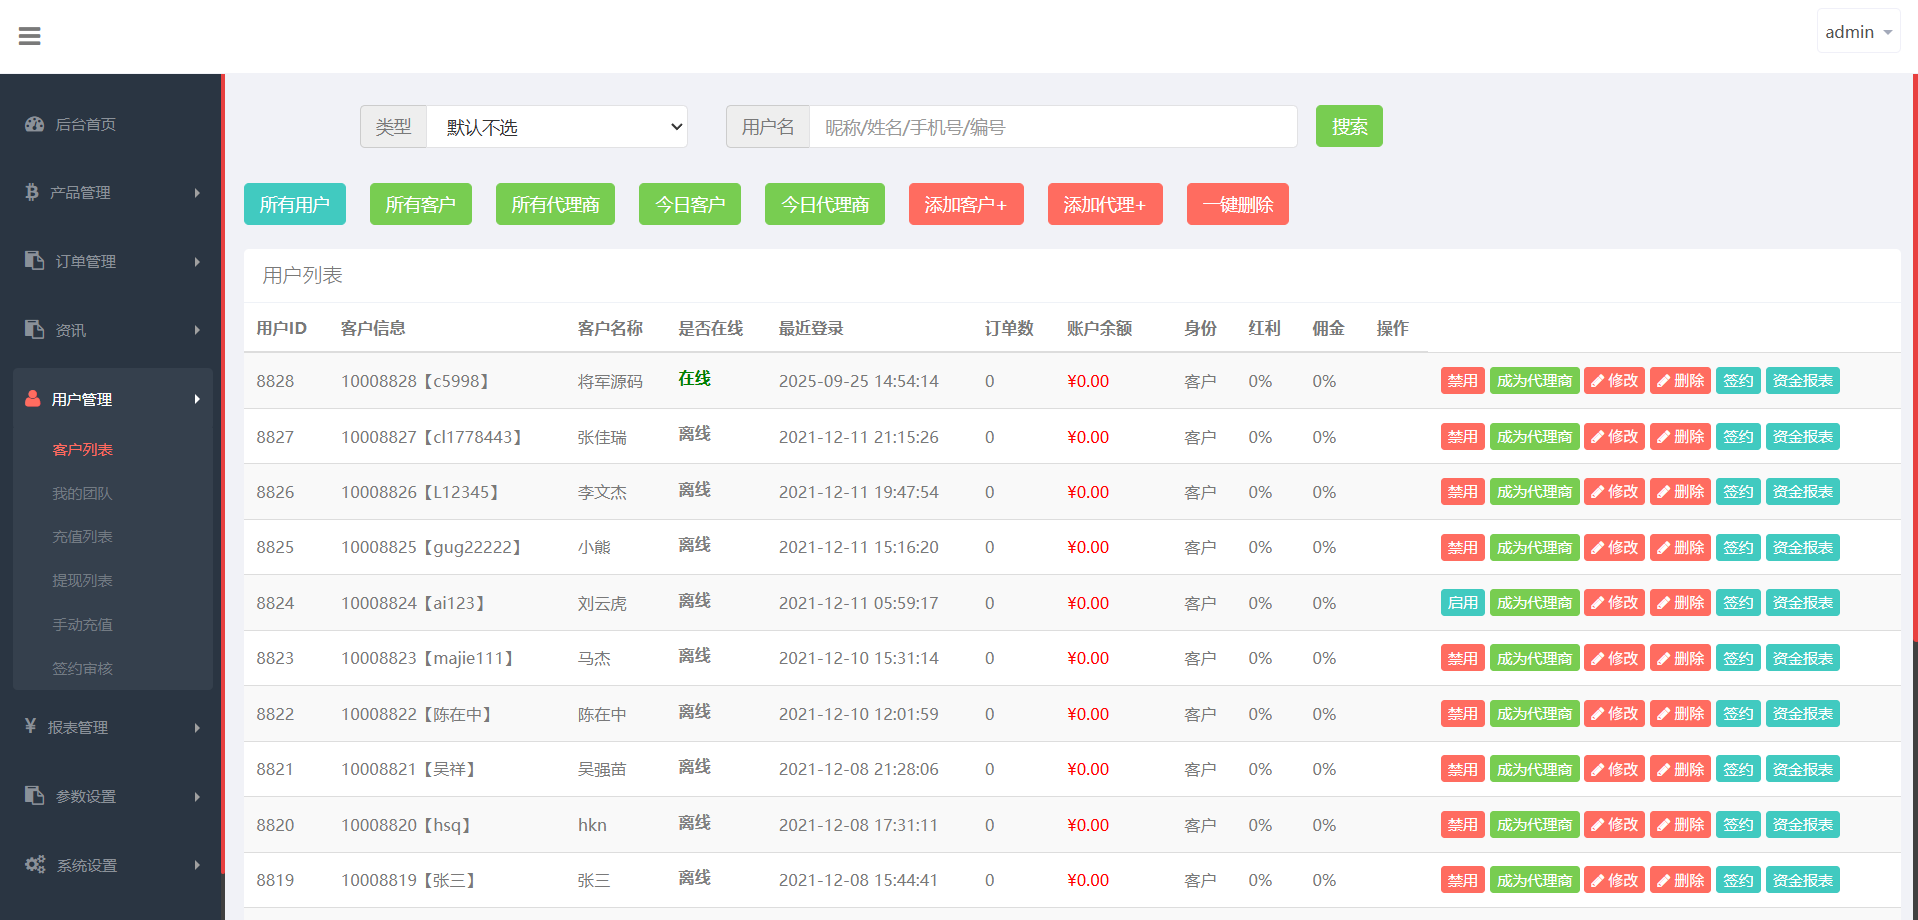Viewport: 1918px width, 920px height.
Task: Click the 添加客户+ button
Action: (x=965, y=205)
